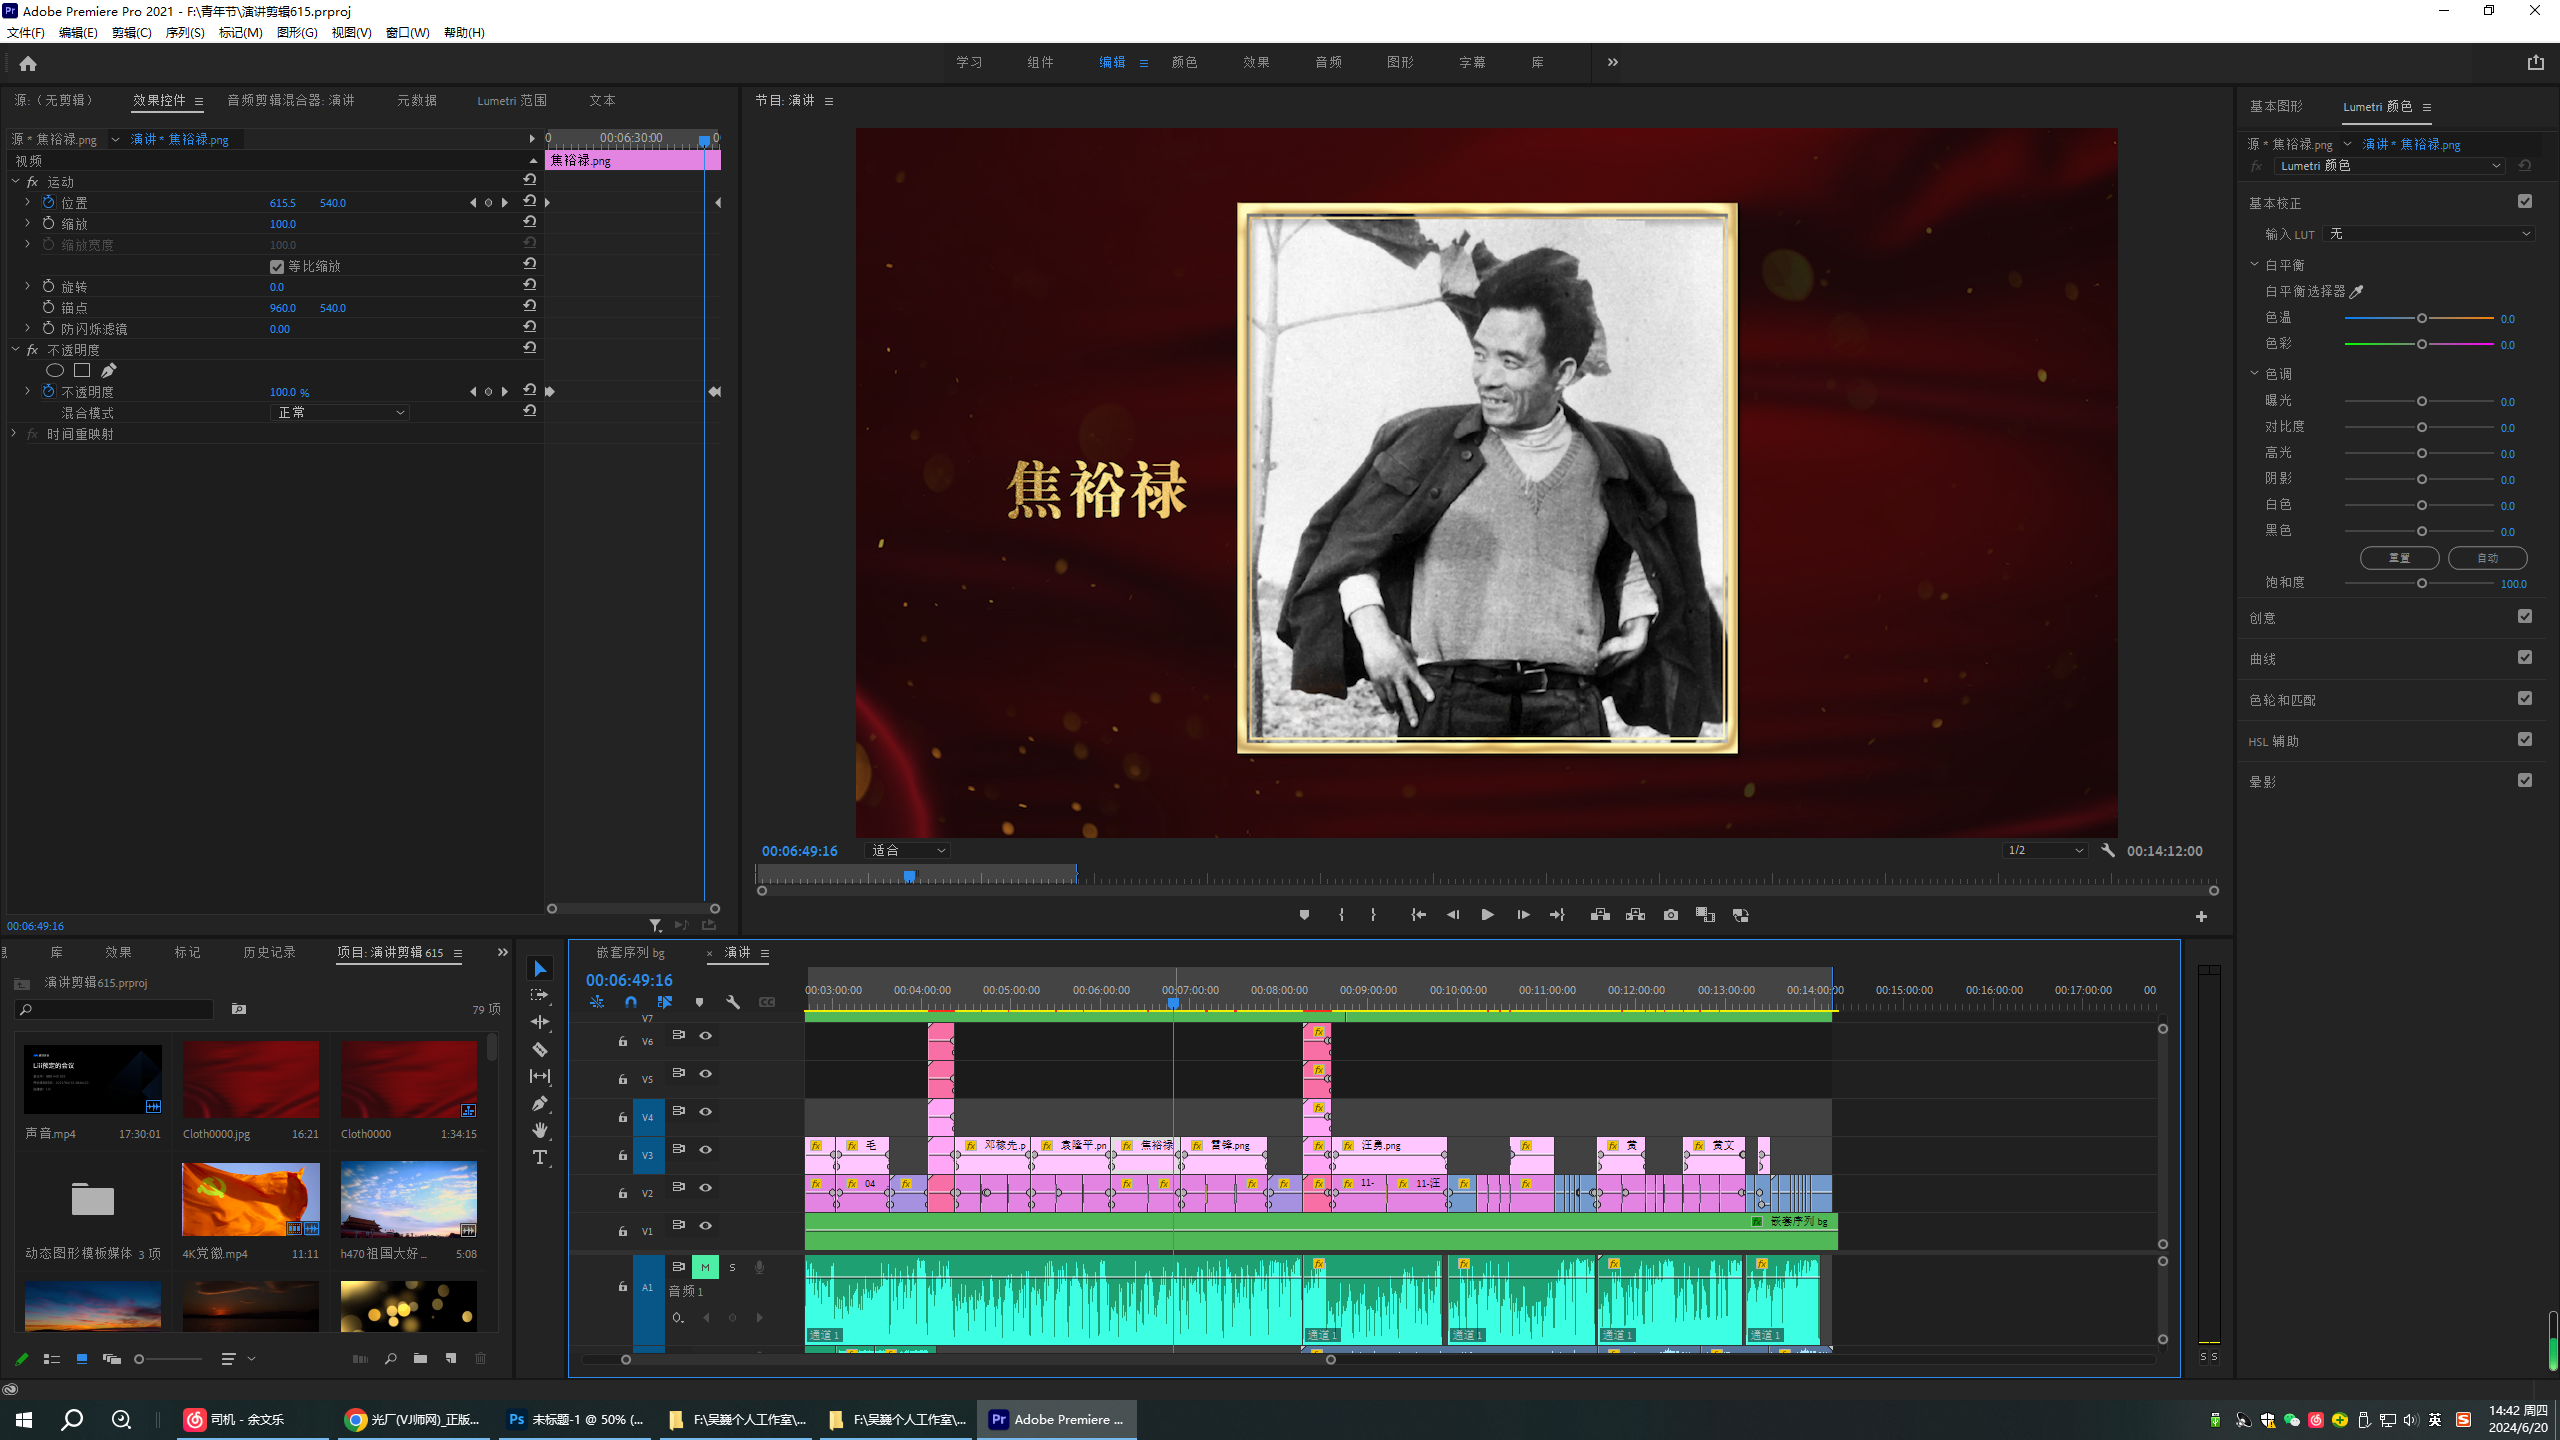Select the Hand tool
The image size is (2560, 1440).
(x=540, y=1130)
